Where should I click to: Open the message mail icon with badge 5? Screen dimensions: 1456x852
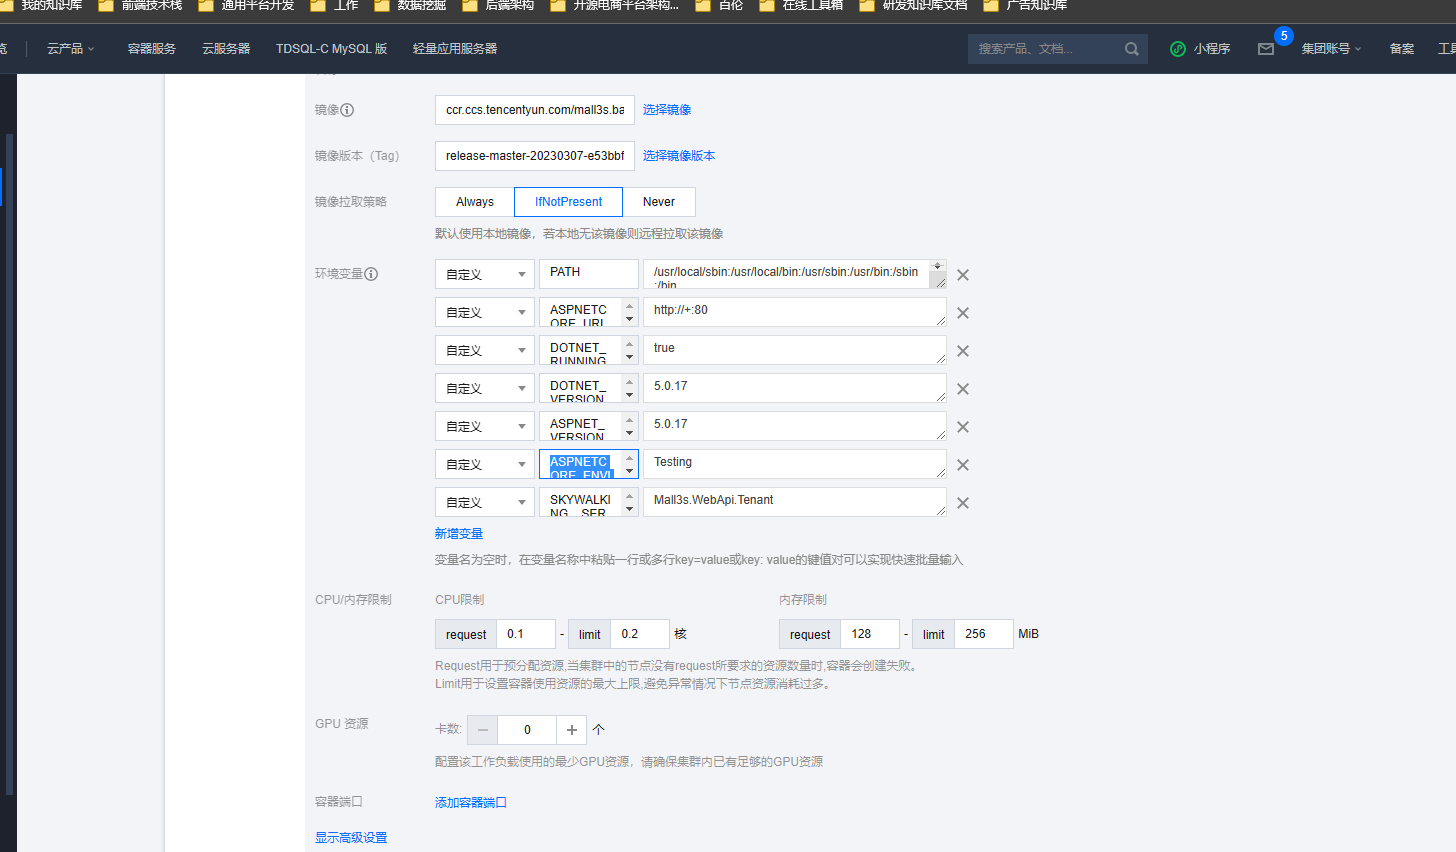click(x=1266, y=49)
